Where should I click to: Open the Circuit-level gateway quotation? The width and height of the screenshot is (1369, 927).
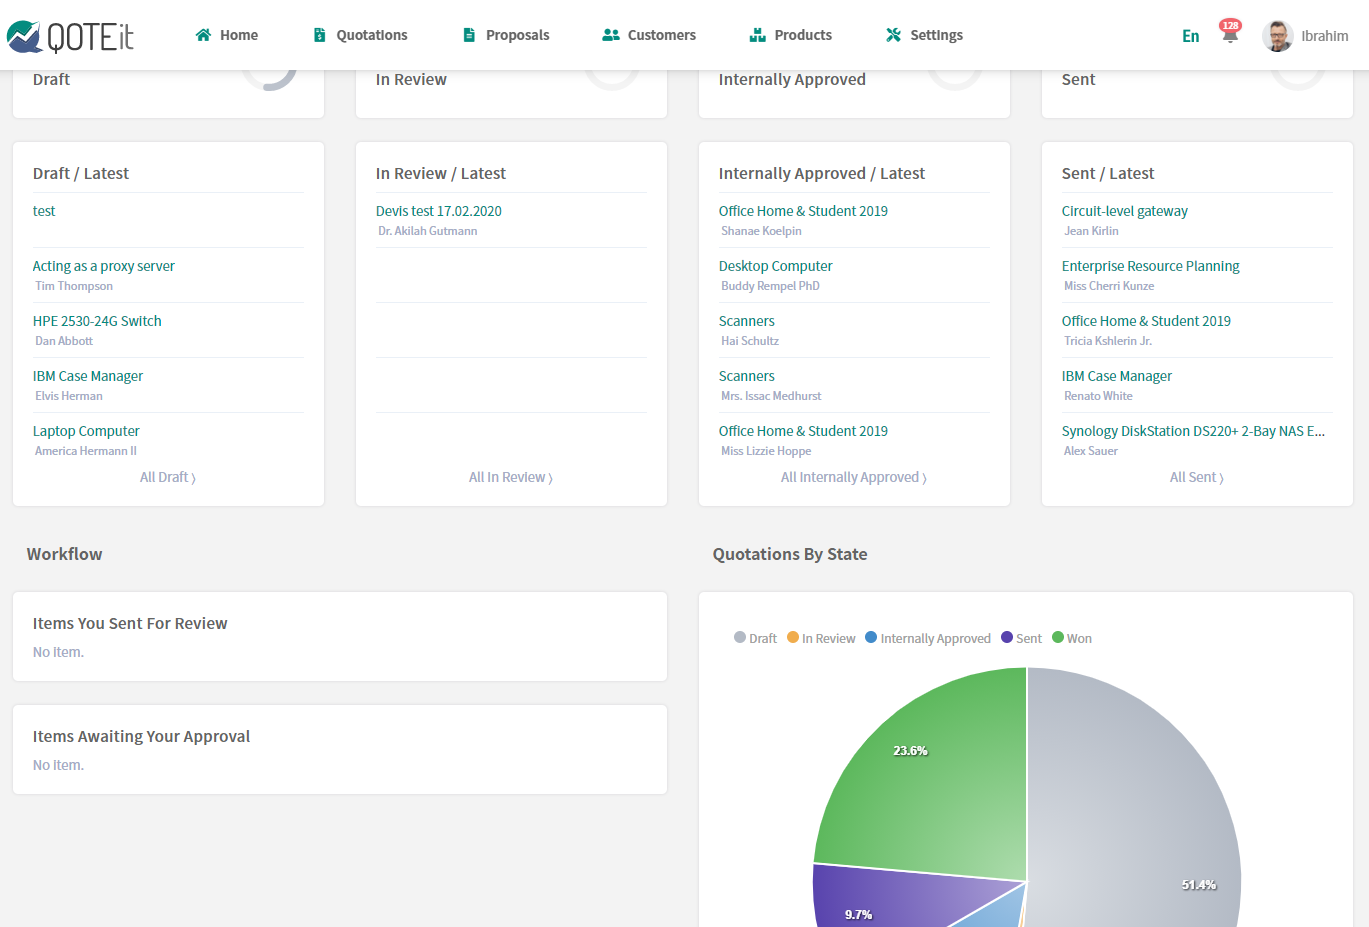1124,211
